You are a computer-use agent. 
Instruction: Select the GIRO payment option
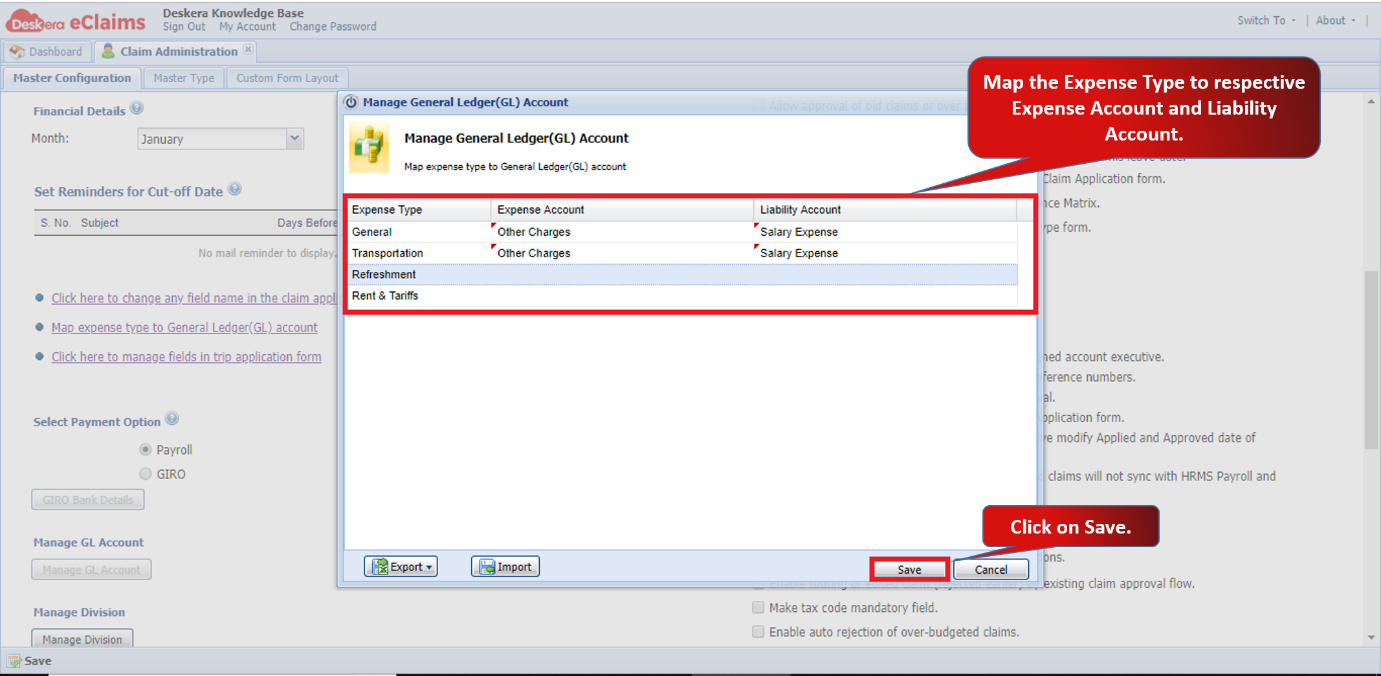pyautogui.click(x=146, y=474)
